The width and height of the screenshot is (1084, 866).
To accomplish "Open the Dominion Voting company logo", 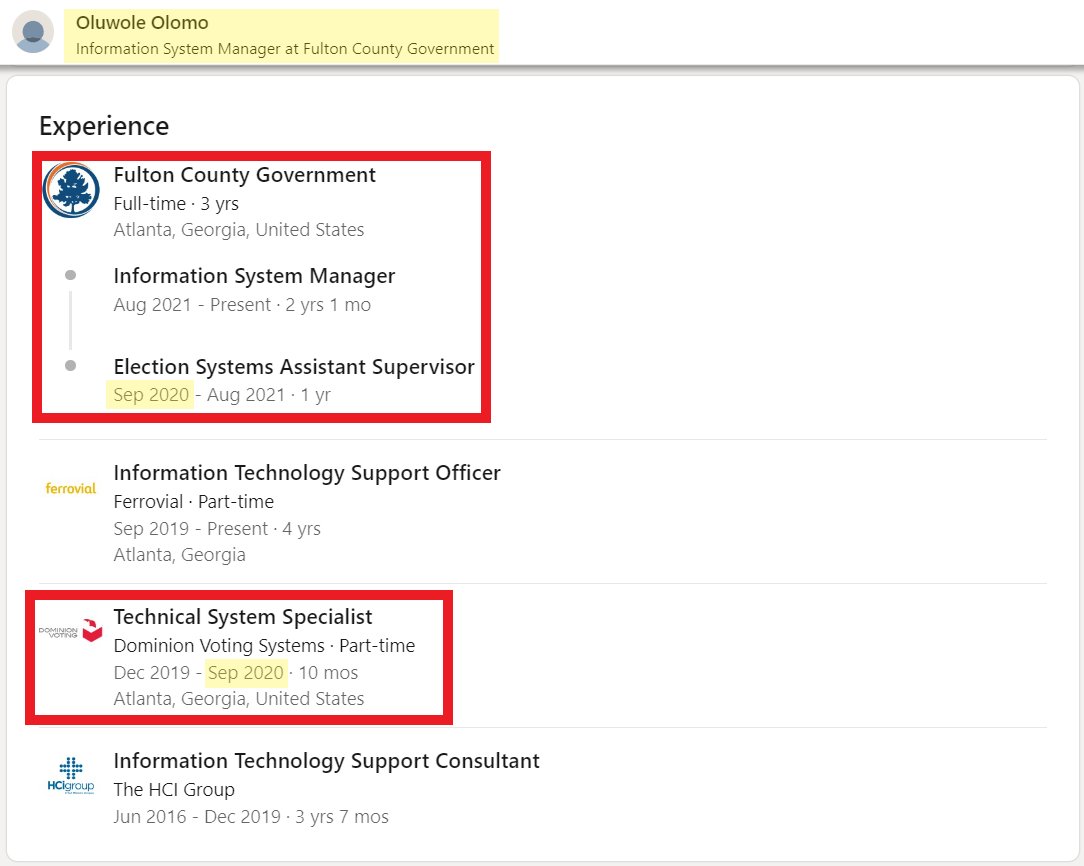I will pos(71,631).
